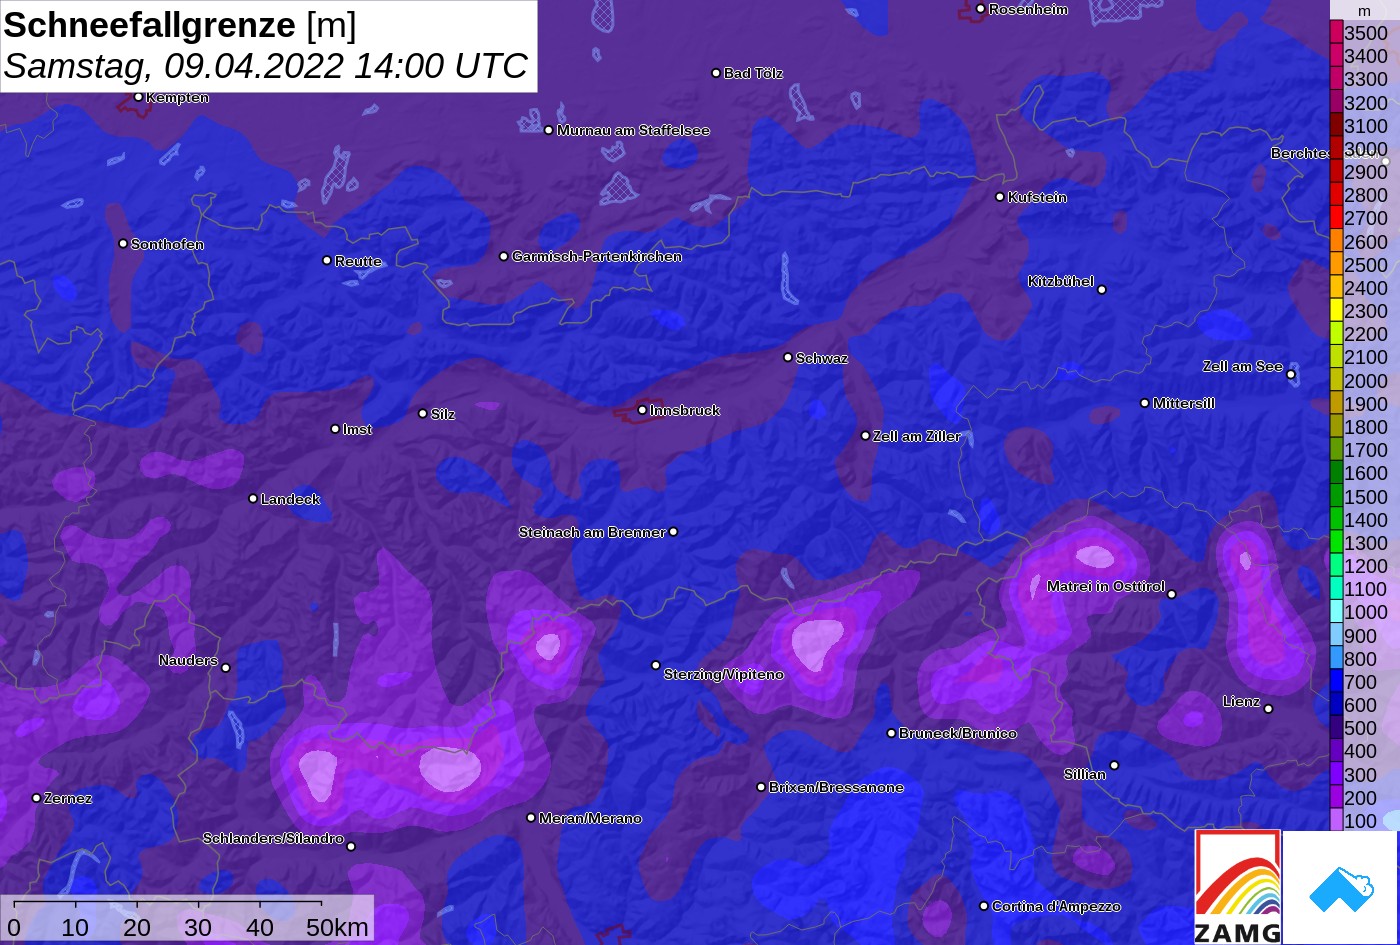Click the 50km scale bar label
1400x945 pixels.
pos(337,927)
